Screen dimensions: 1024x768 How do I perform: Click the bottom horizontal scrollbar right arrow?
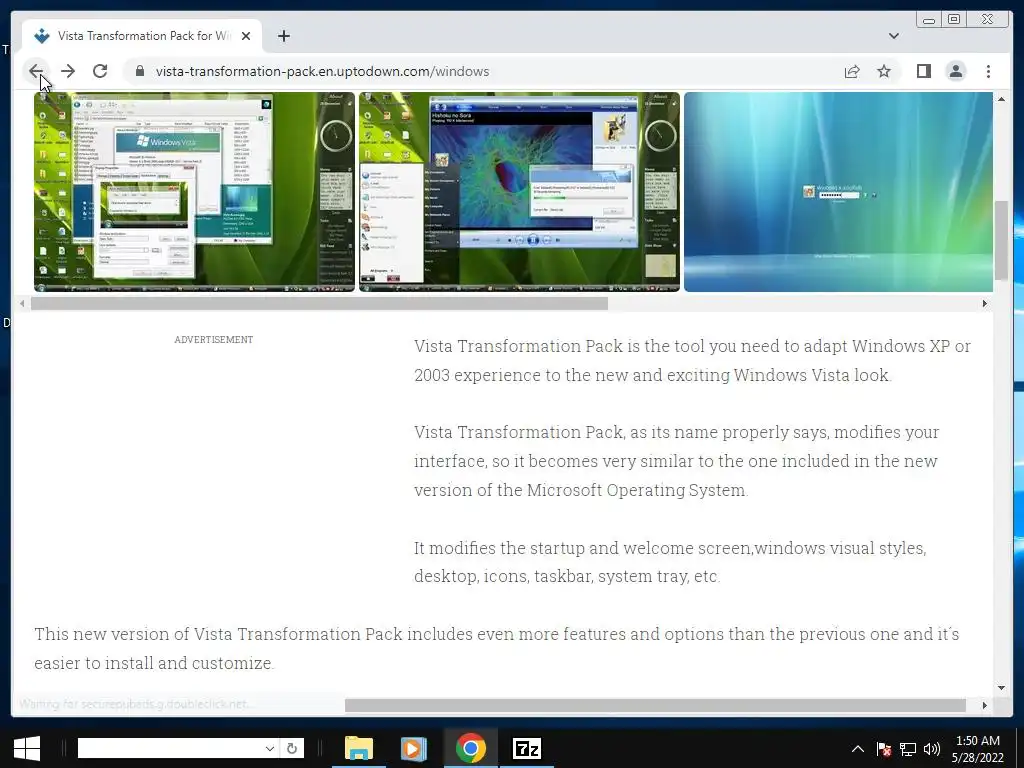pos(985,705)
